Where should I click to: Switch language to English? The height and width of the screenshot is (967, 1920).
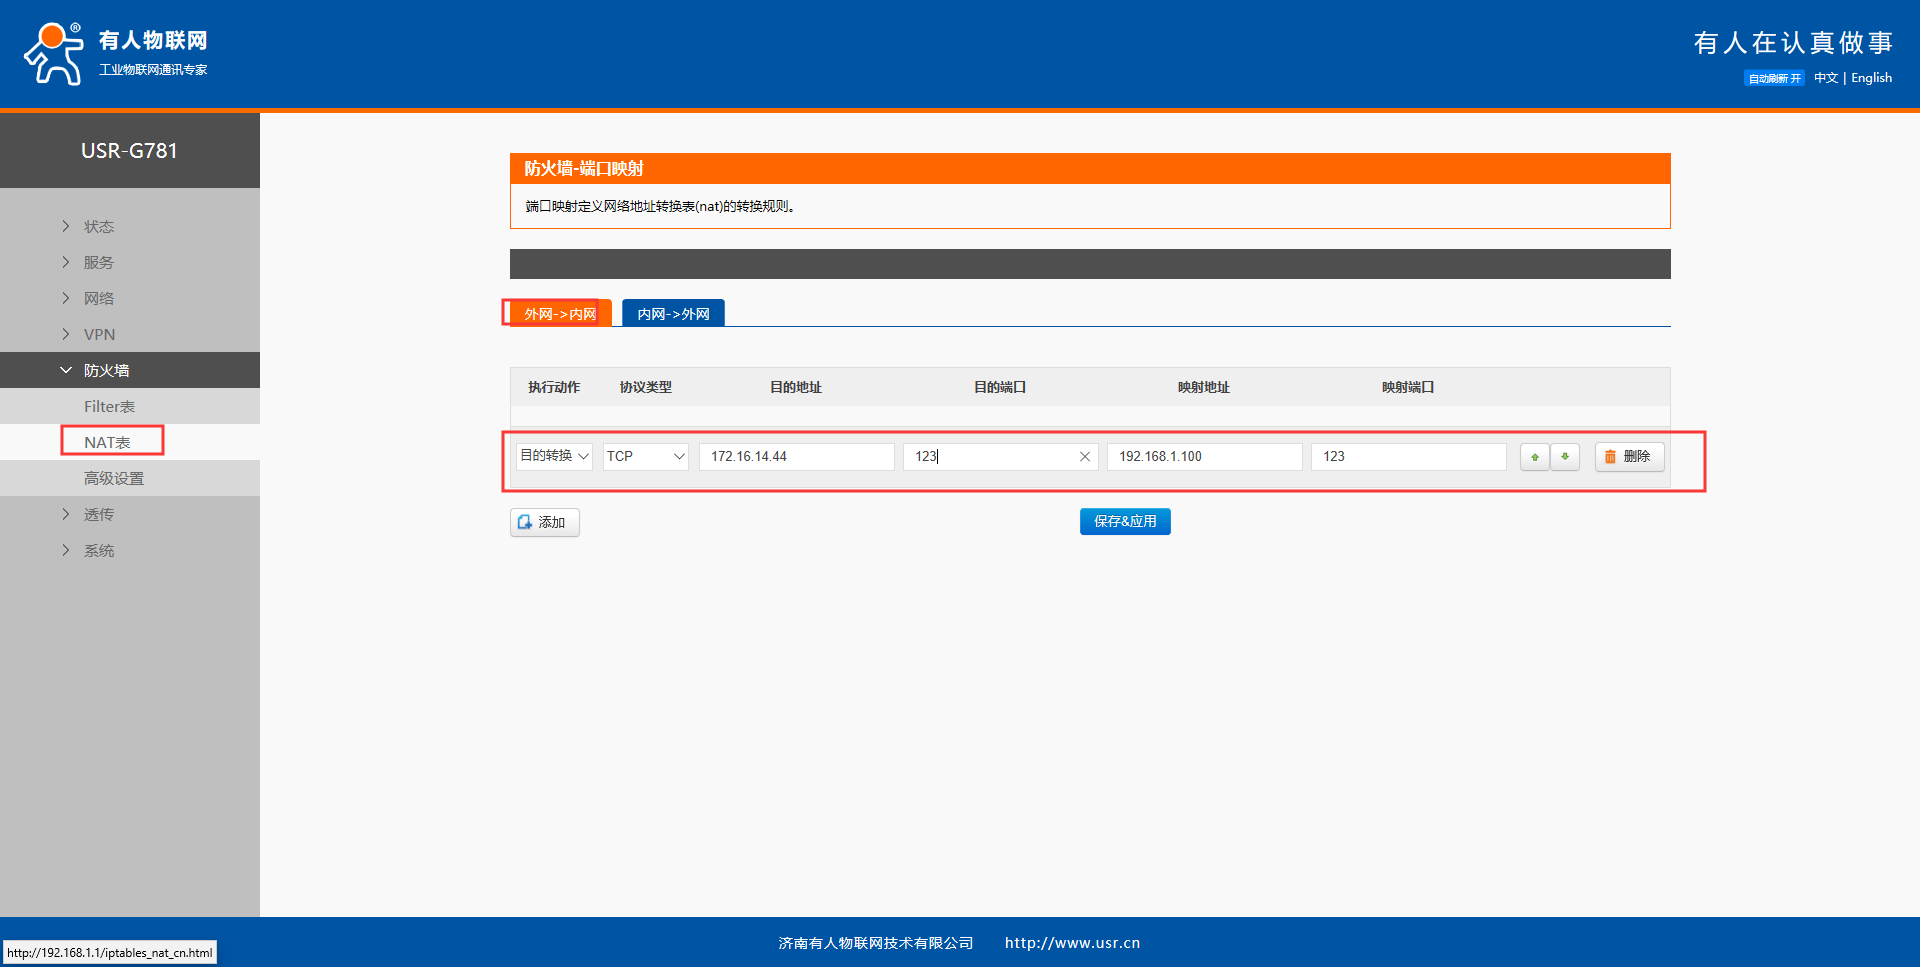click(1871, 78)
